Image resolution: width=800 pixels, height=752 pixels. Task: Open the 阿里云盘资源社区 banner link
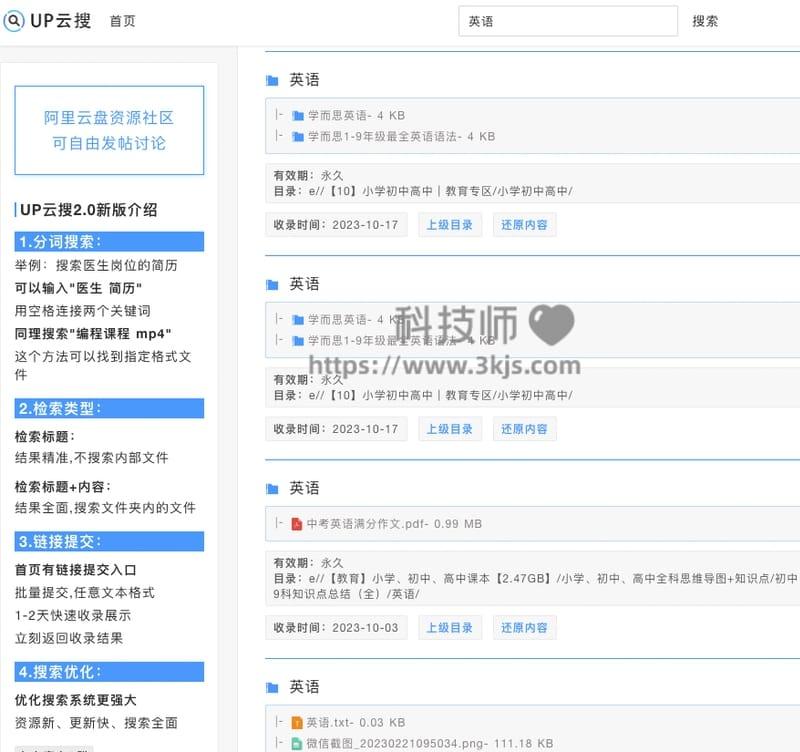pos(109,130)
